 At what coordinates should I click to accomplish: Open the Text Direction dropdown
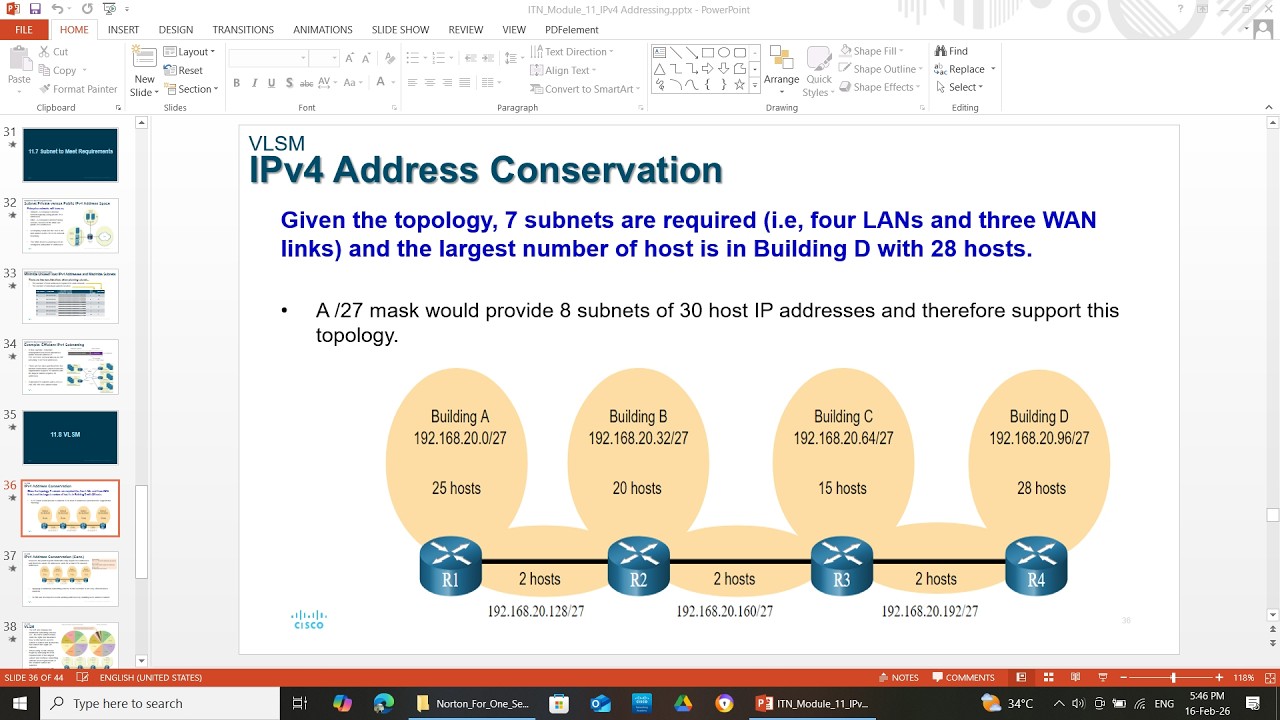point(571,52)
